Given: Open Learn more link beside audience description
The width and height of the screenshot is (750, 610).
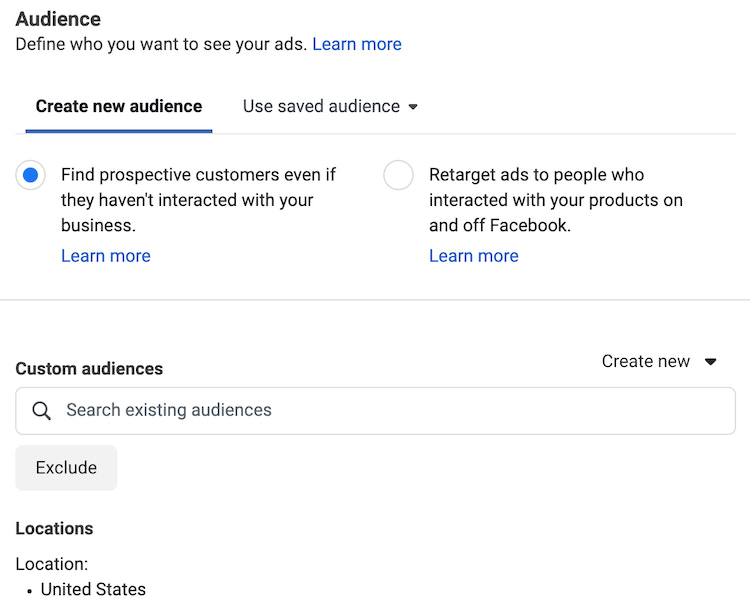Looking at the screenshot, I should point(357,44).
